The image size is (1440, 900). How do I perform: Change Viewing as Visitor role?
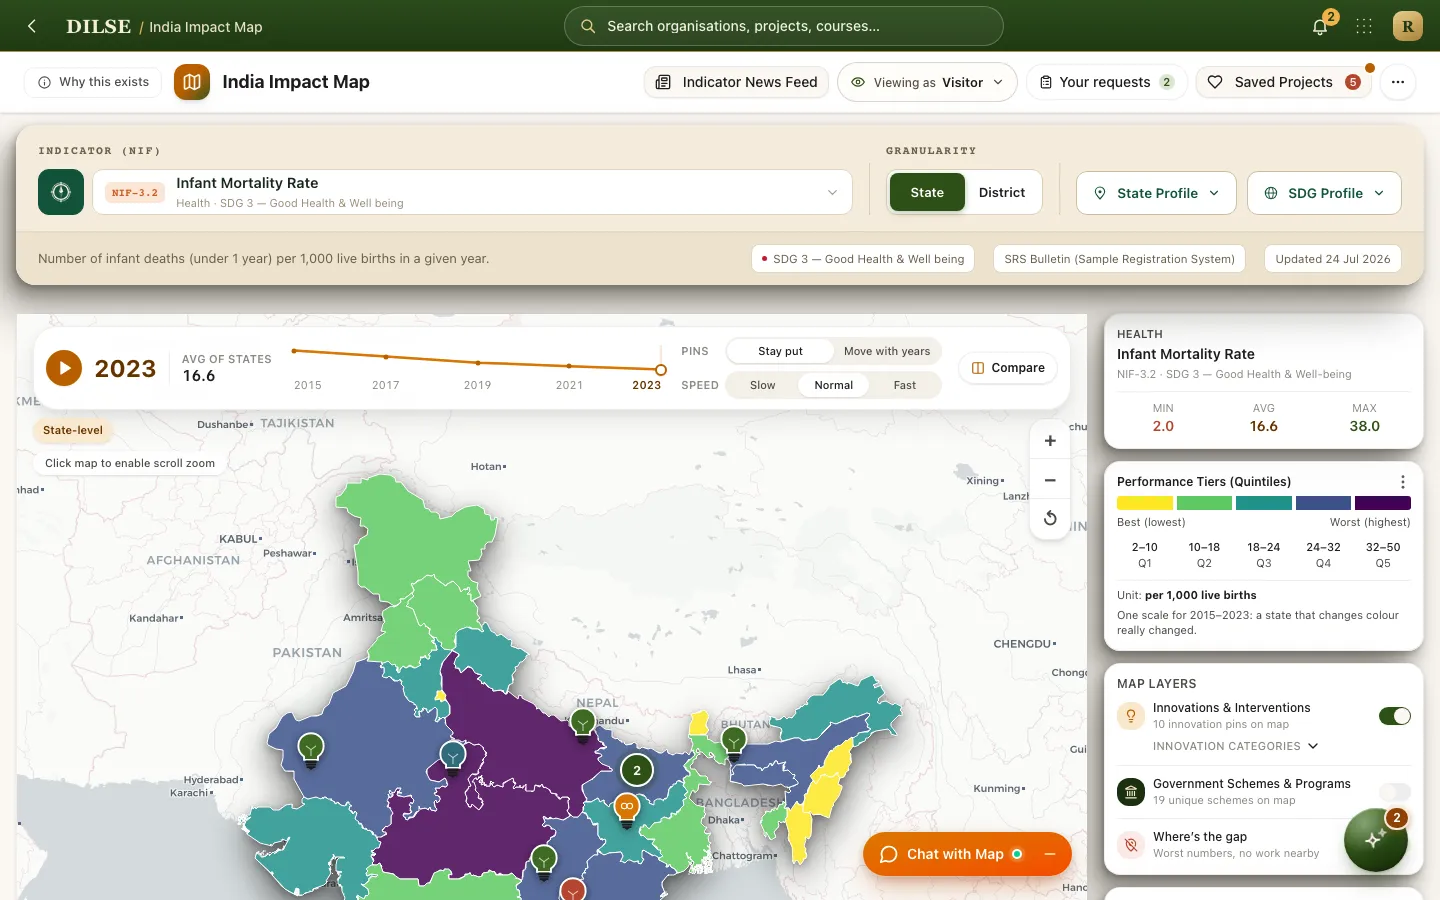click(x=927, y=82)
